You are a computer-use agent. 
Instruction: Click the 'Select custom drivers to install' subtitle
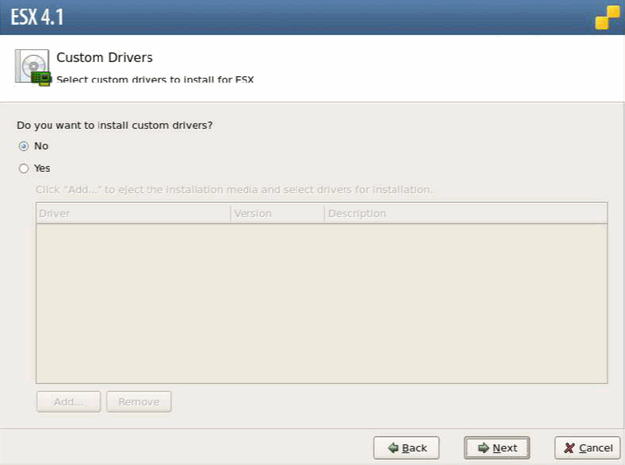(154, 78)
